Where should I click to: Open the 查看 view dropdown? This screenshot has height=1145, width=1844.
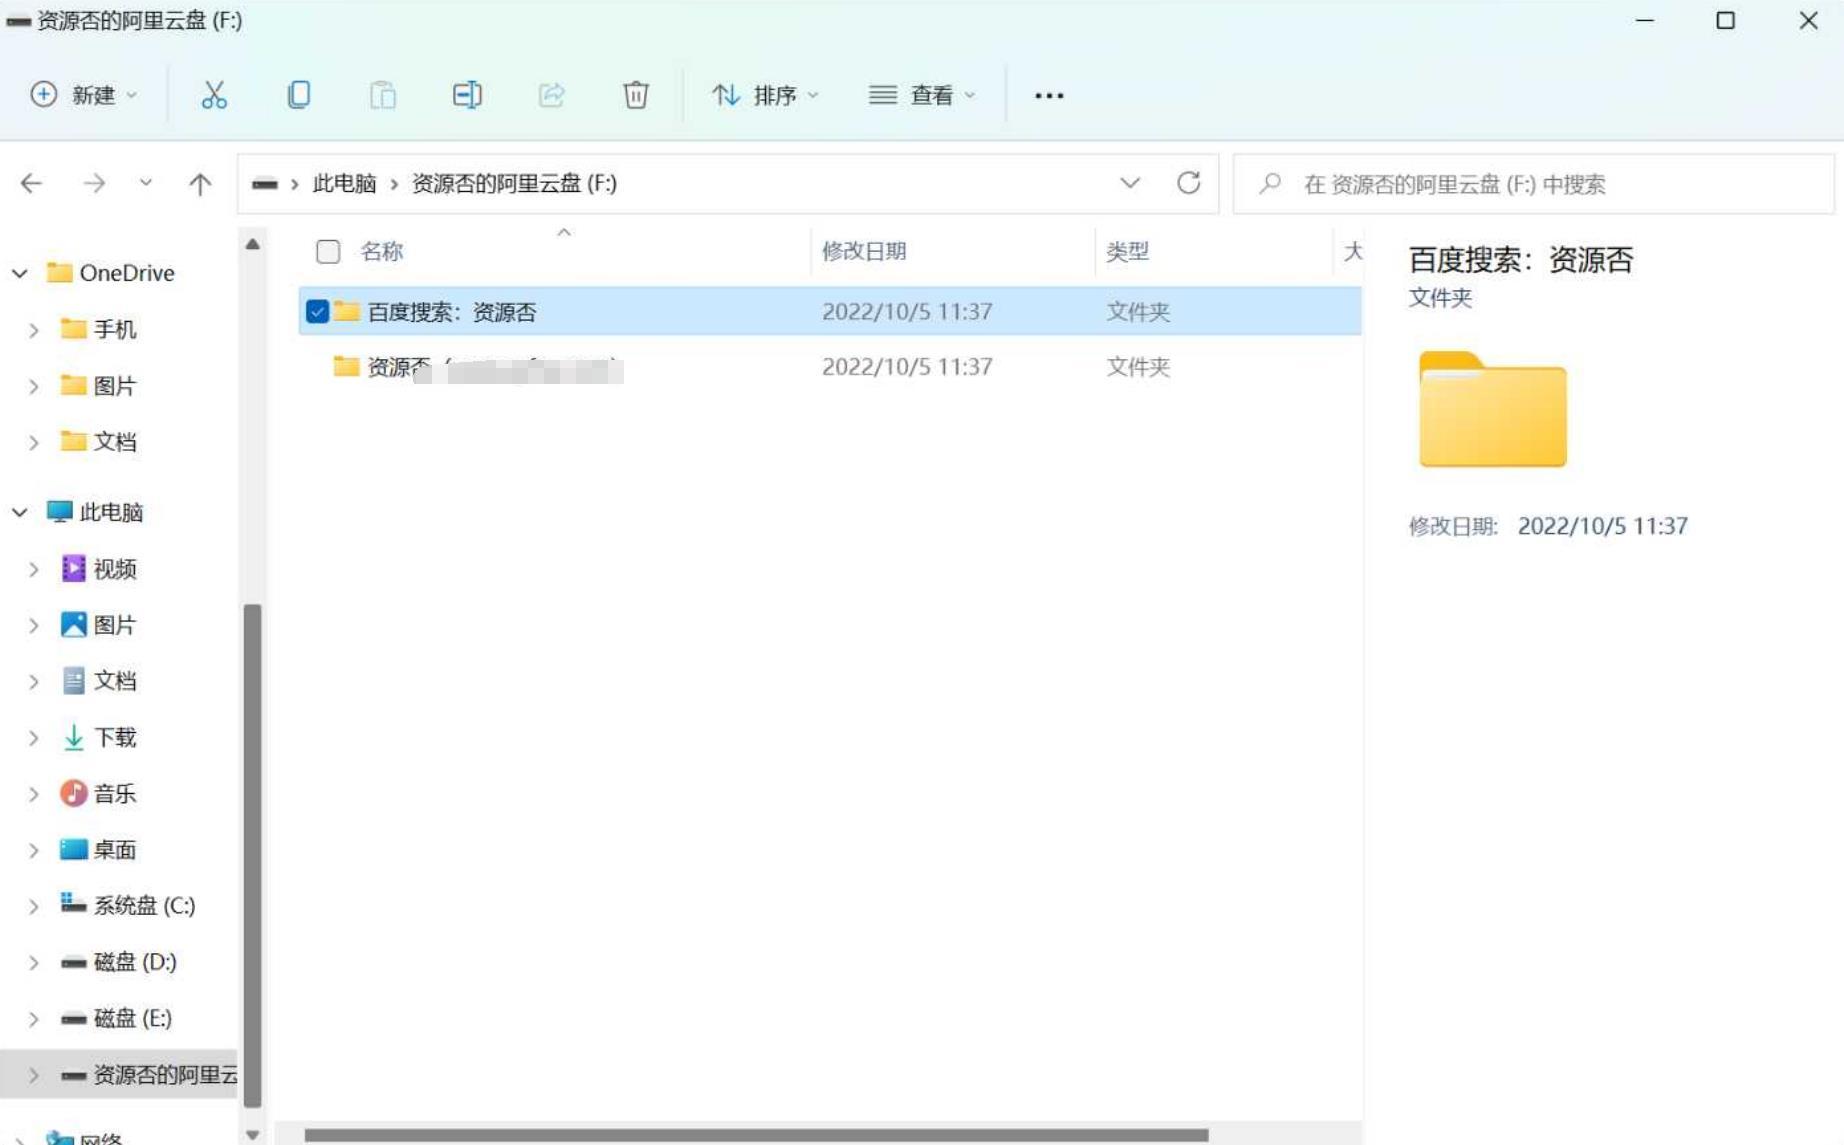(922, 95)
